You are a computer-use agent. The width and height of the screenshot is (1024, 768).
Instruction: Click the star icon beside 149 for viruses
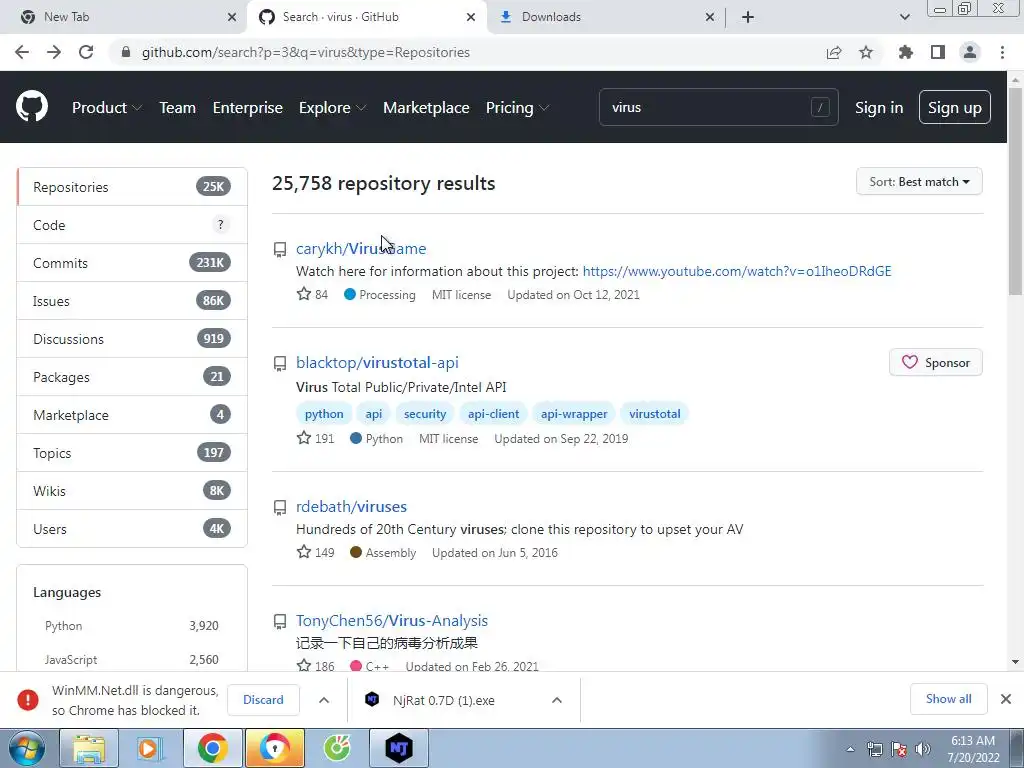click(304, 552)
